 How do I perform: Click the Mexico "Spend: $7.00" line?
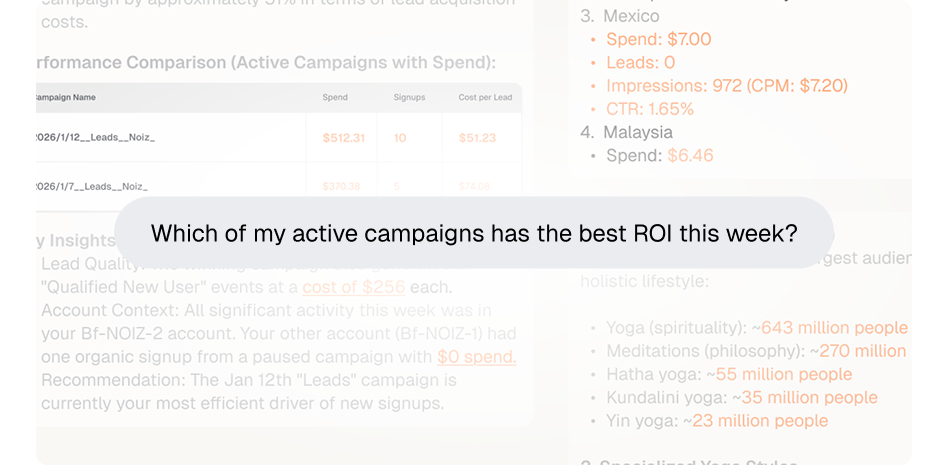[x=658, y=39]
